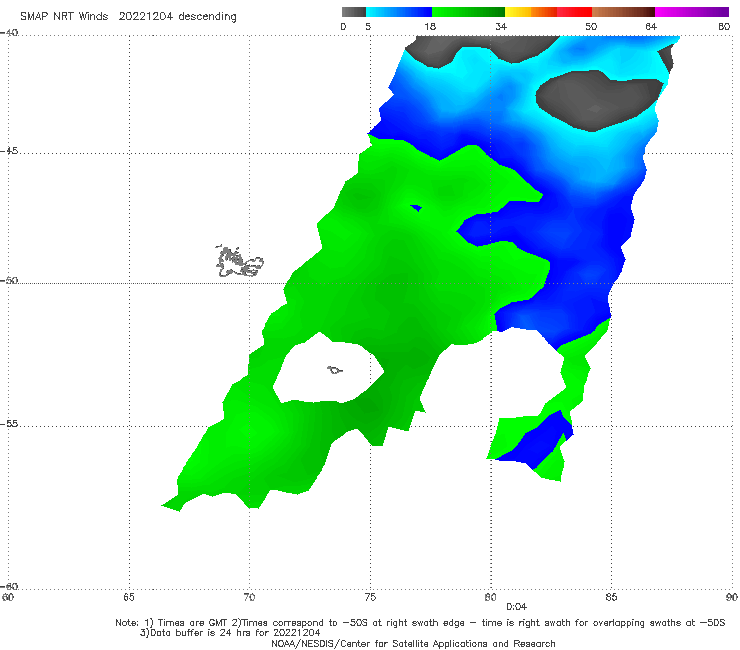
Task: Select the brown 50–64 color bar segment
Action: coord(623,12)
